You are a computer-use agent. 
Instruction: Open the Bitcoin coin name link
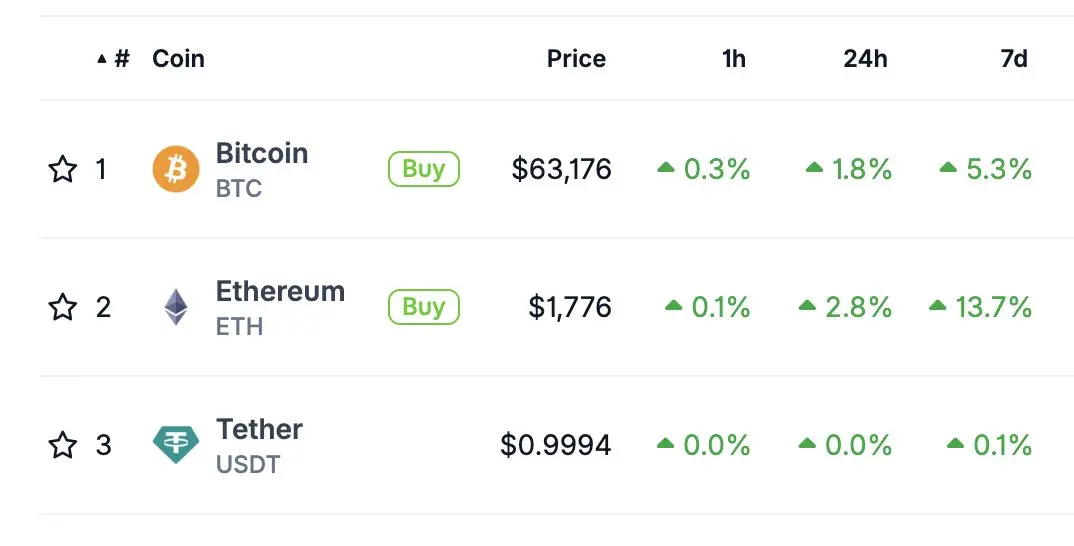[x=262, y=153]
